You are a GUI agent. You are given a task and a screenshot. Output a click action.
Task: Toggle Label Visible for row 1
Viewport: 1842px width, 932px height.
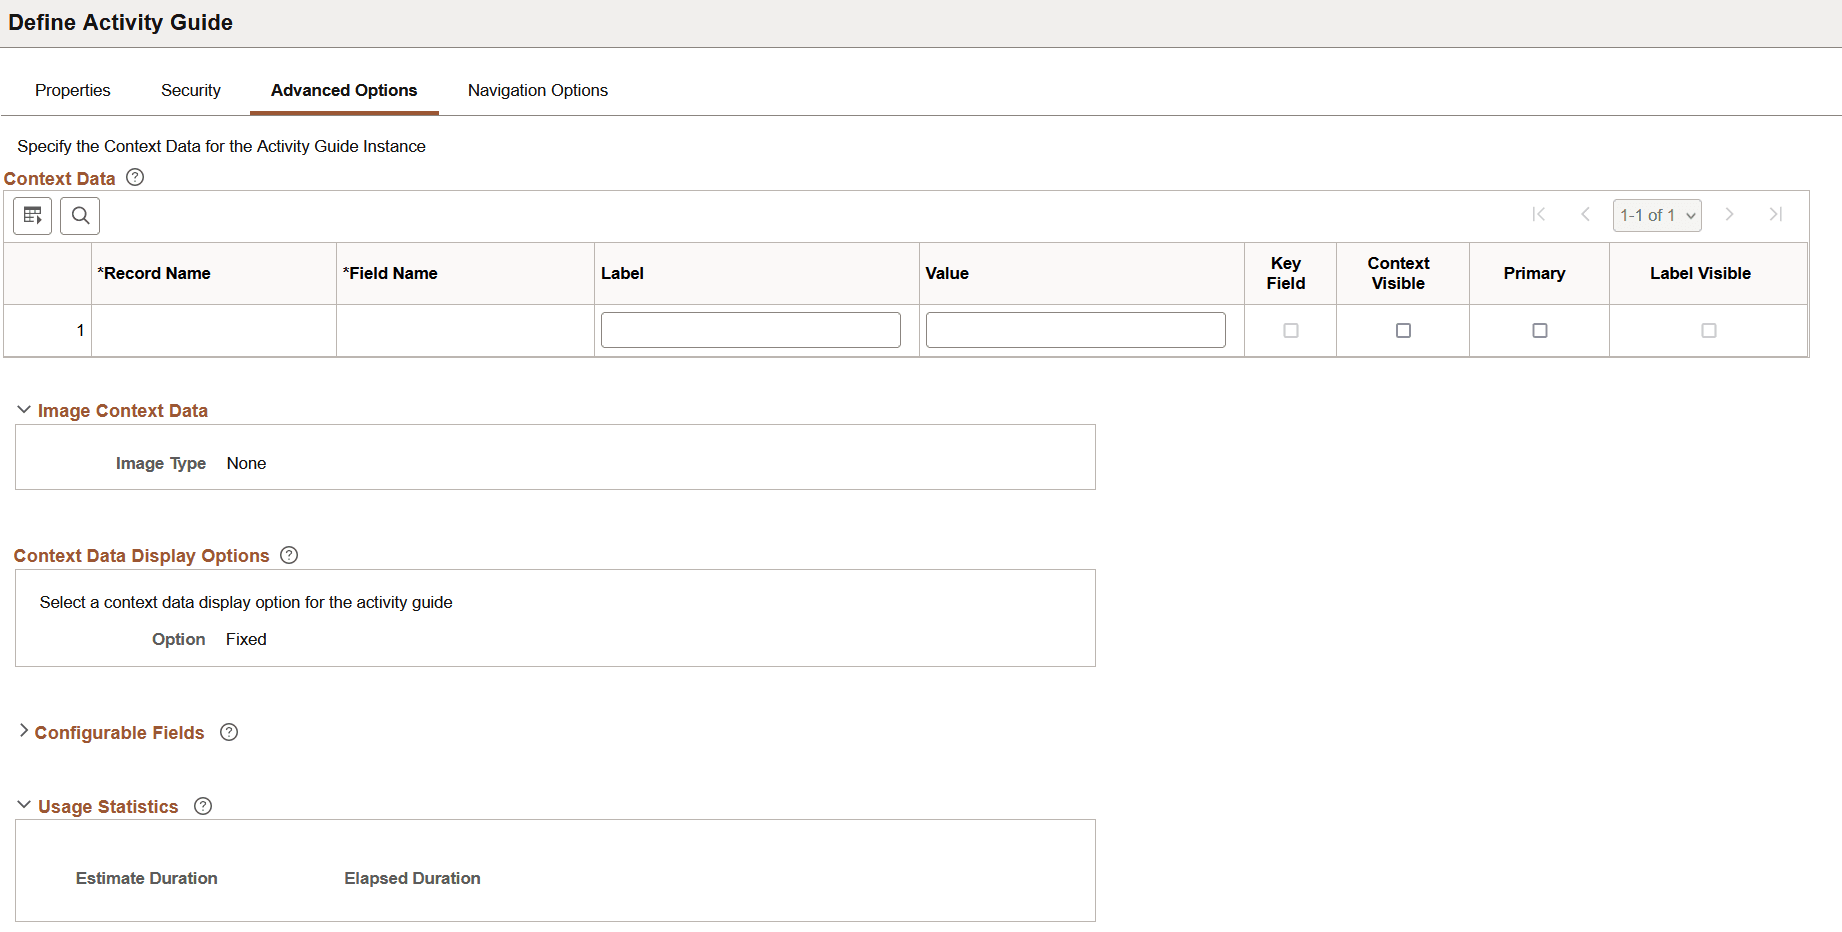pos(1708,330)
